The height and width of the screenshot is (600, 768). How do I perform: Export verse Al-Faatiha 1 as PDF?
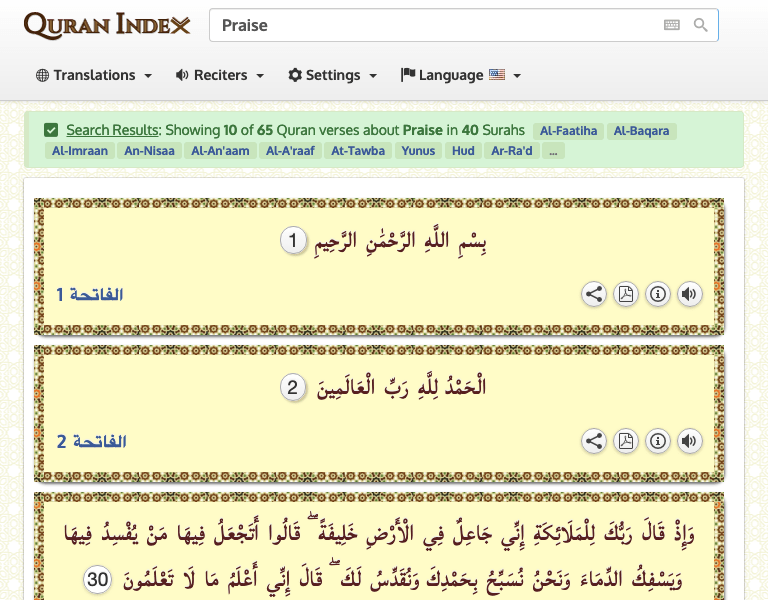point(625,294)
